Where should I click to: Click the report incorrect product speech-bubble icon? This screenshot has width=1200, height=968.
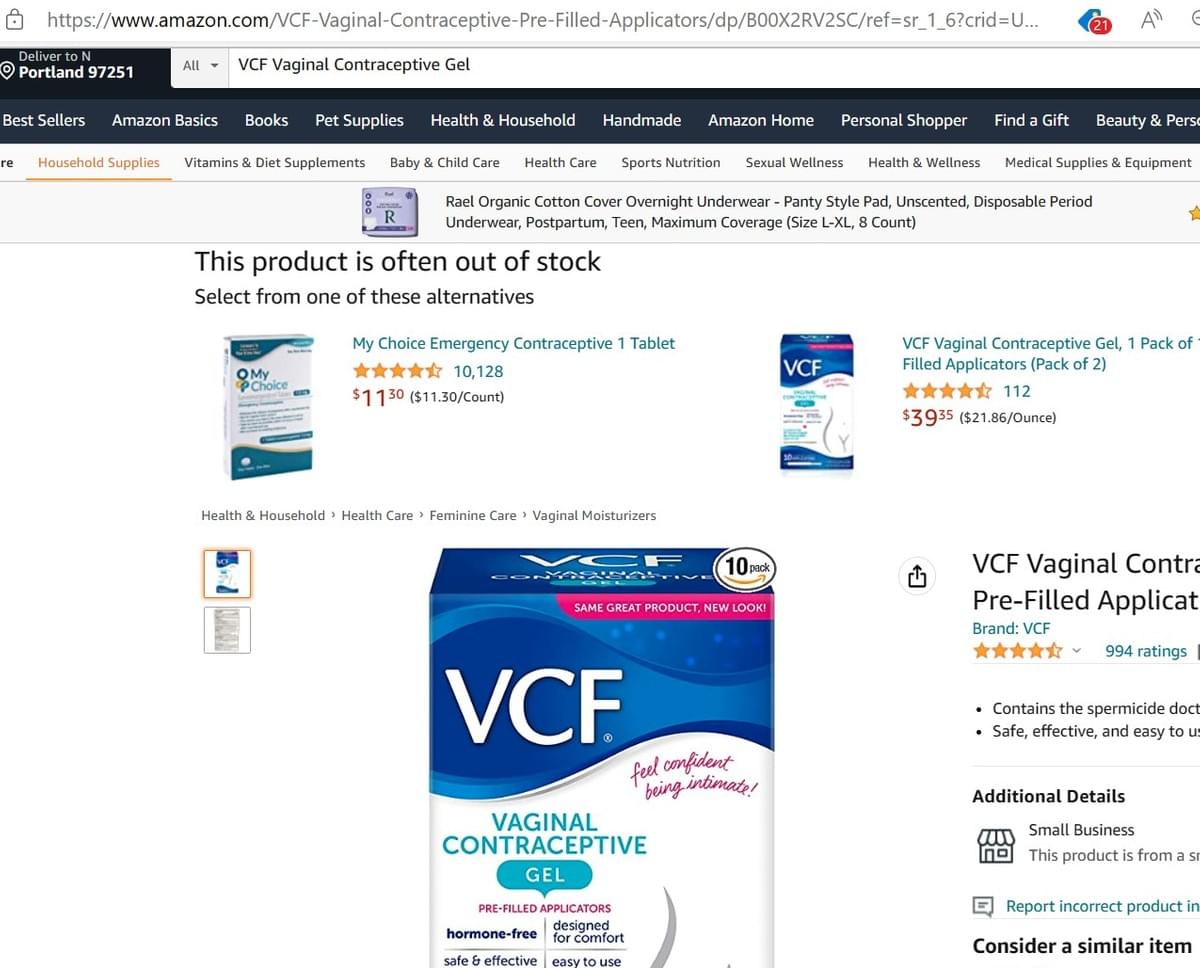983,906
